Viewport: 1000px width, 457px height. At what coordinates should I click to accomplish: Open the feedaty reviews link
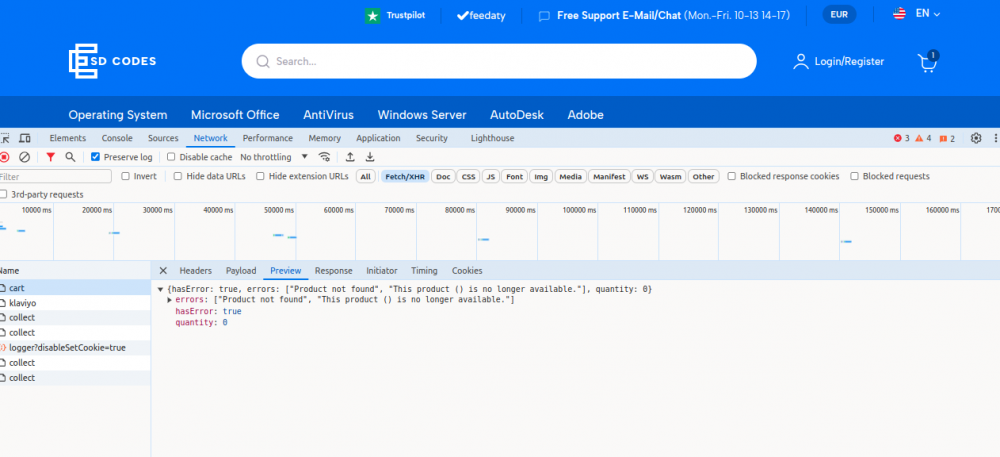tap(482, 16)
